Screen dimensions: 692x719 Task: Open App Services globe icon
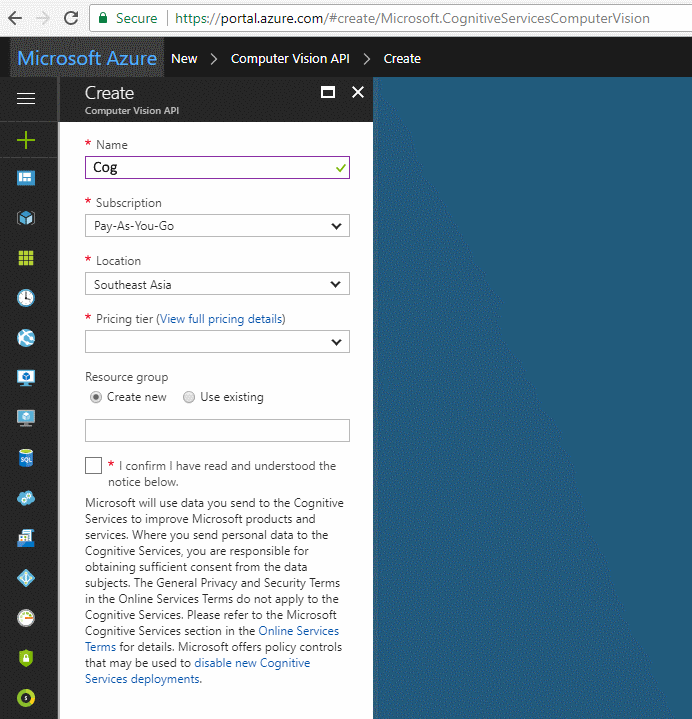pos(26,338)
